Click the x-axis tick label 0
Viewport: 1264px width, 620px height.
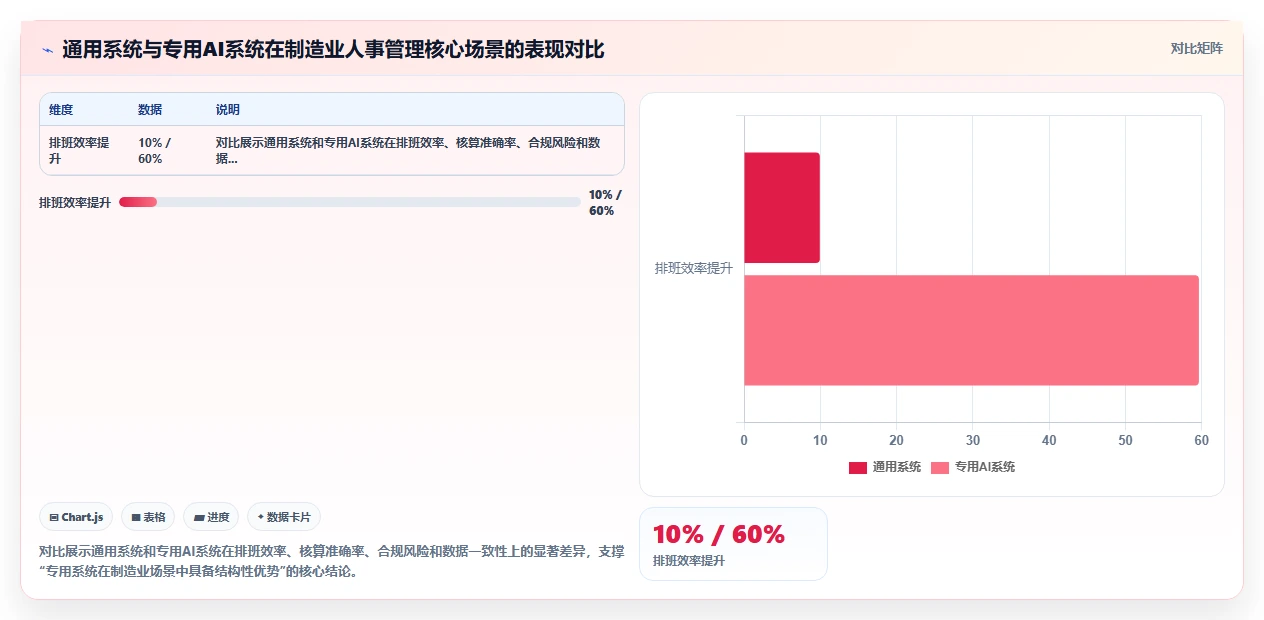[x=744, y=440]
